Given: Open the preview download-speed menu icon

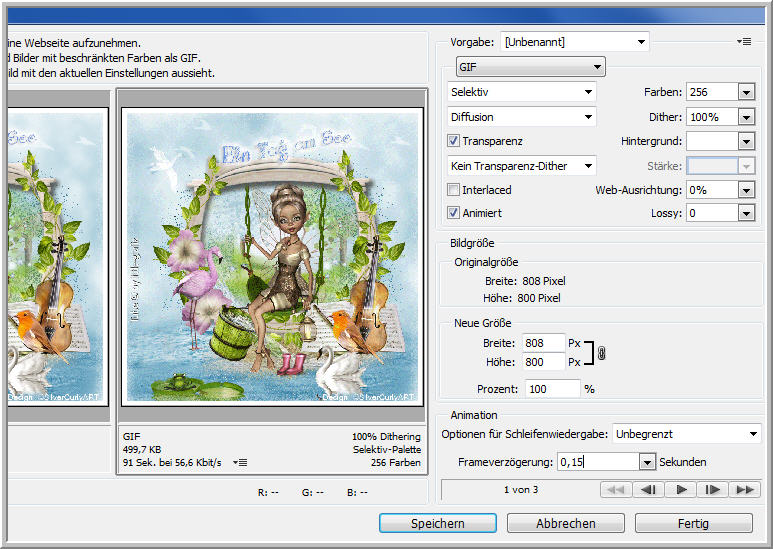Looking at the screenshot, I should coord(240,462).
